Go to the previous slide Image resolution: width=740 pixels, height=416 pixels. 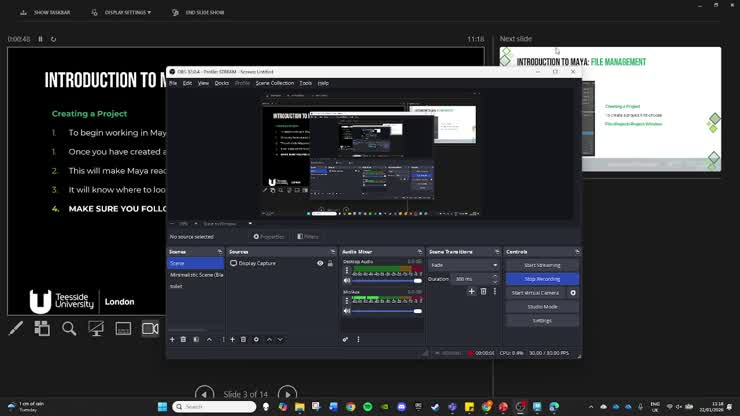coord(204,394)
